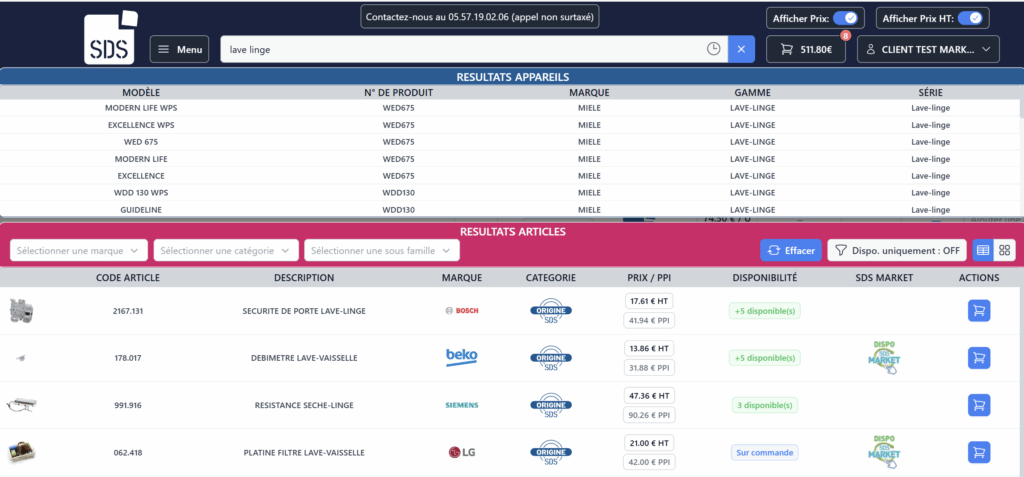Click Dispo SDS Market icon for PLATINE FILTRE
Image resolution: width=1024 pixels, height=477 pixels.
coord(884,452)
